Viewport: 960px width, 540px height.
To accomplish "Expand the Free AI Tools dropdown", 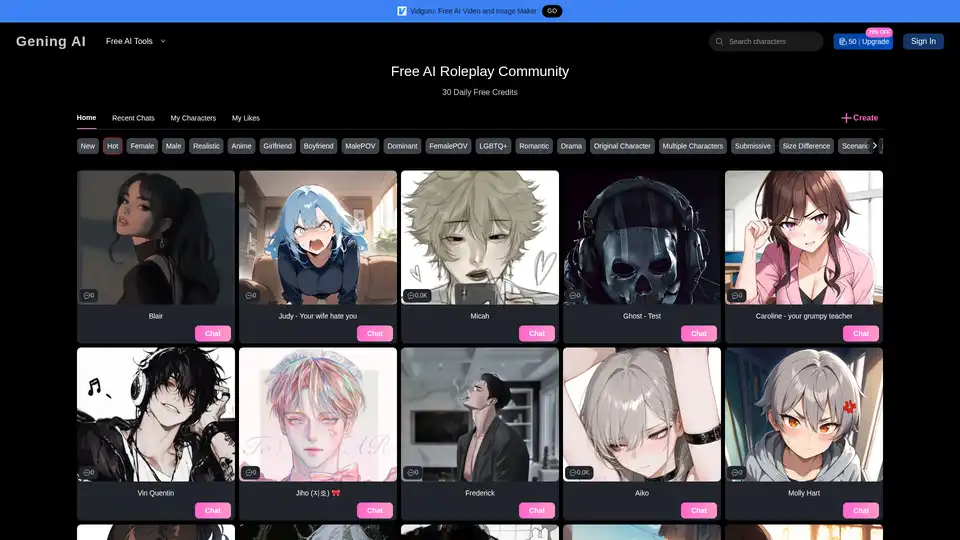I will (136, 41).
